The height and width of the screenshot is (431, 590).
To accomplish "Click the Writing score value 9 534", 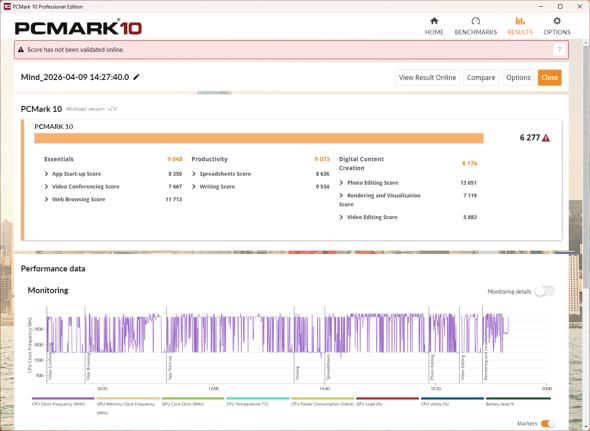I will 322,187.
